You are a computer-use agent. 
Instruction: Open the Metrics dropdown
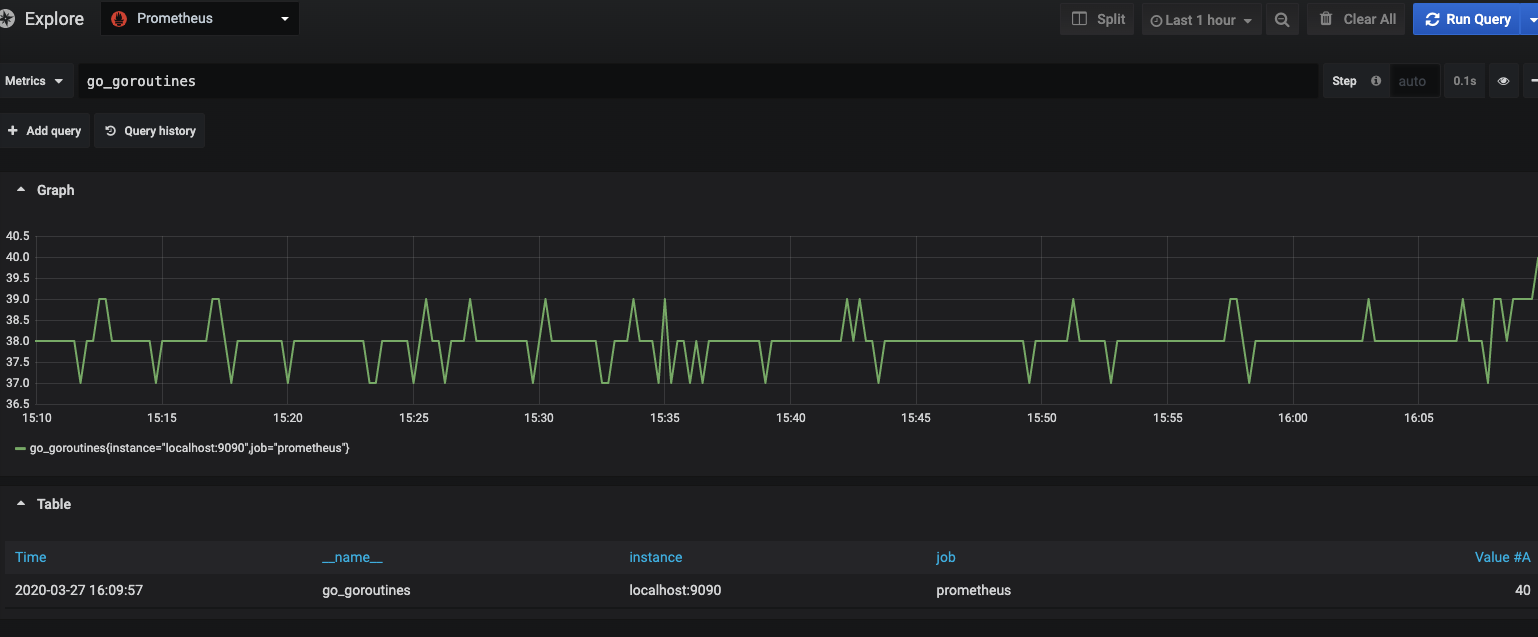coord(36,81)
